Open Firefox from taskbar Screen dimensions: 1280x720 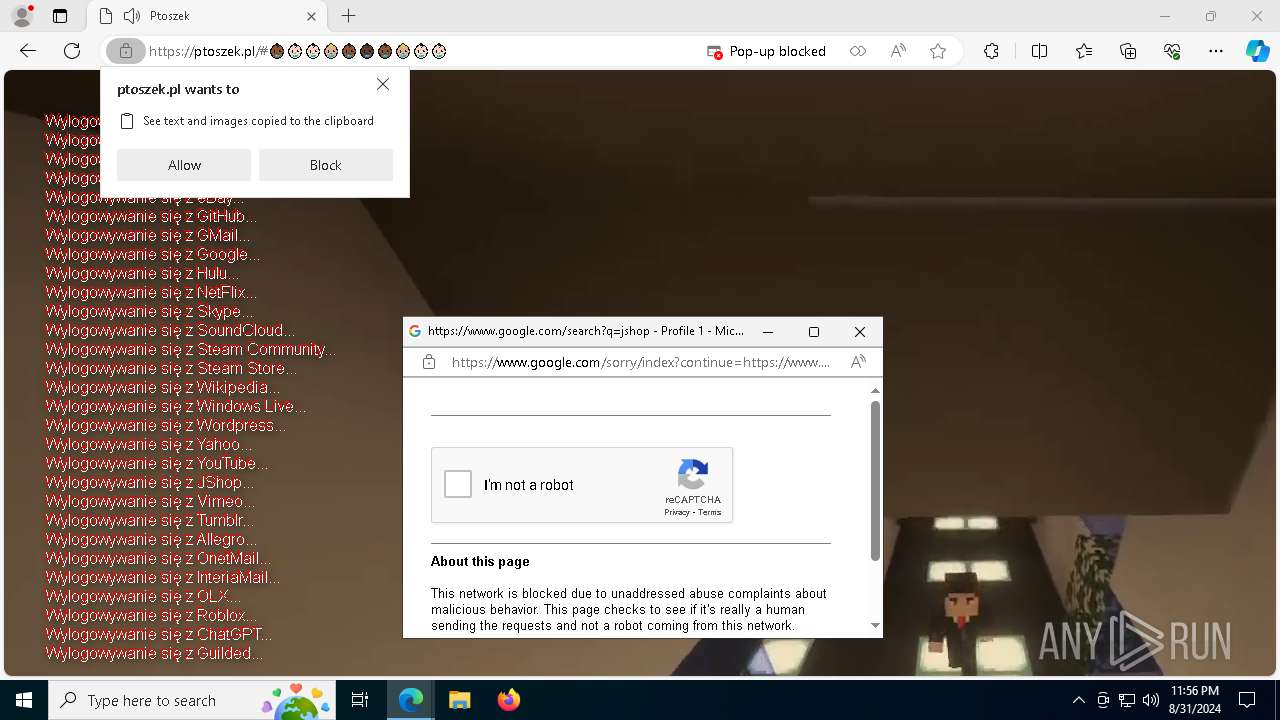(x=508, y=700)
